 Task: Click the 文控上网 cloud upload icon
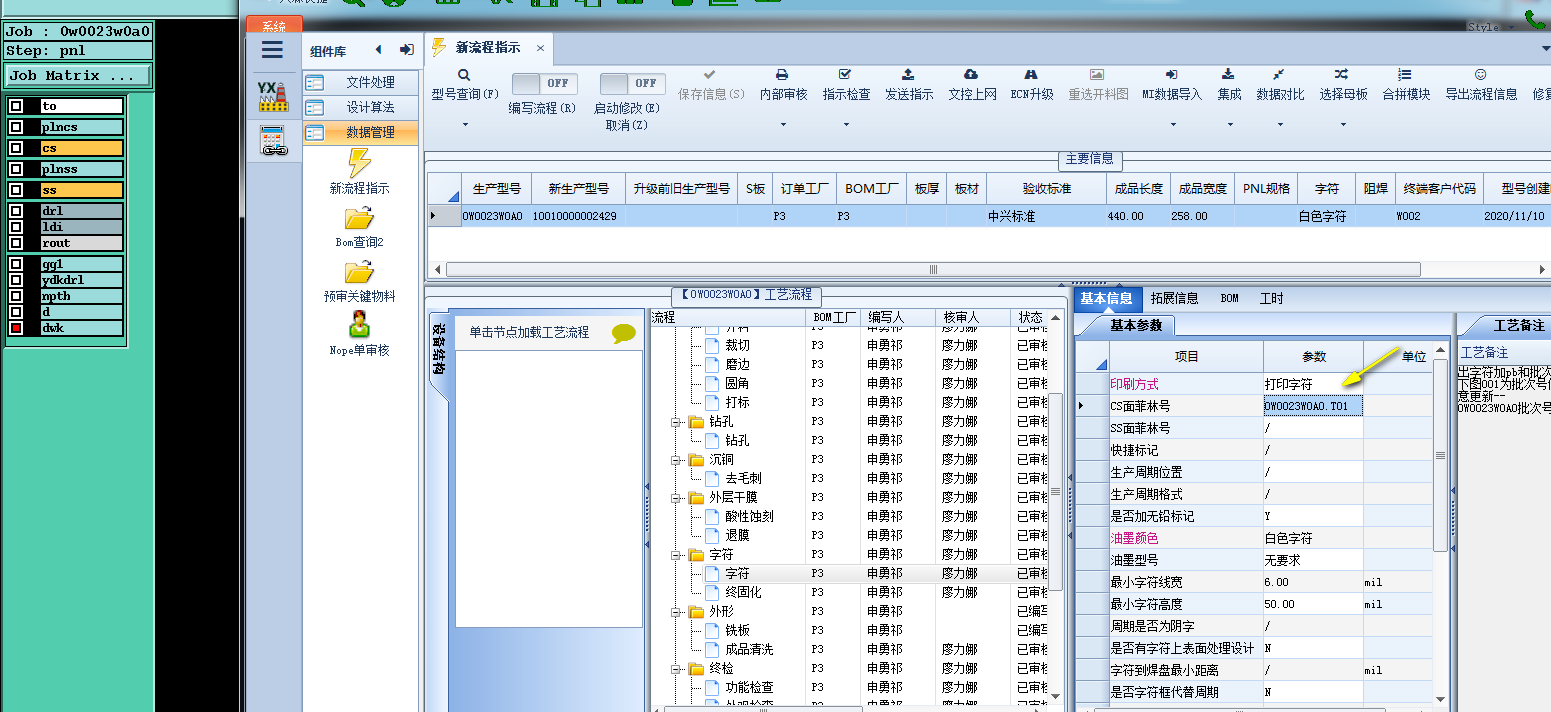[971, 75]
